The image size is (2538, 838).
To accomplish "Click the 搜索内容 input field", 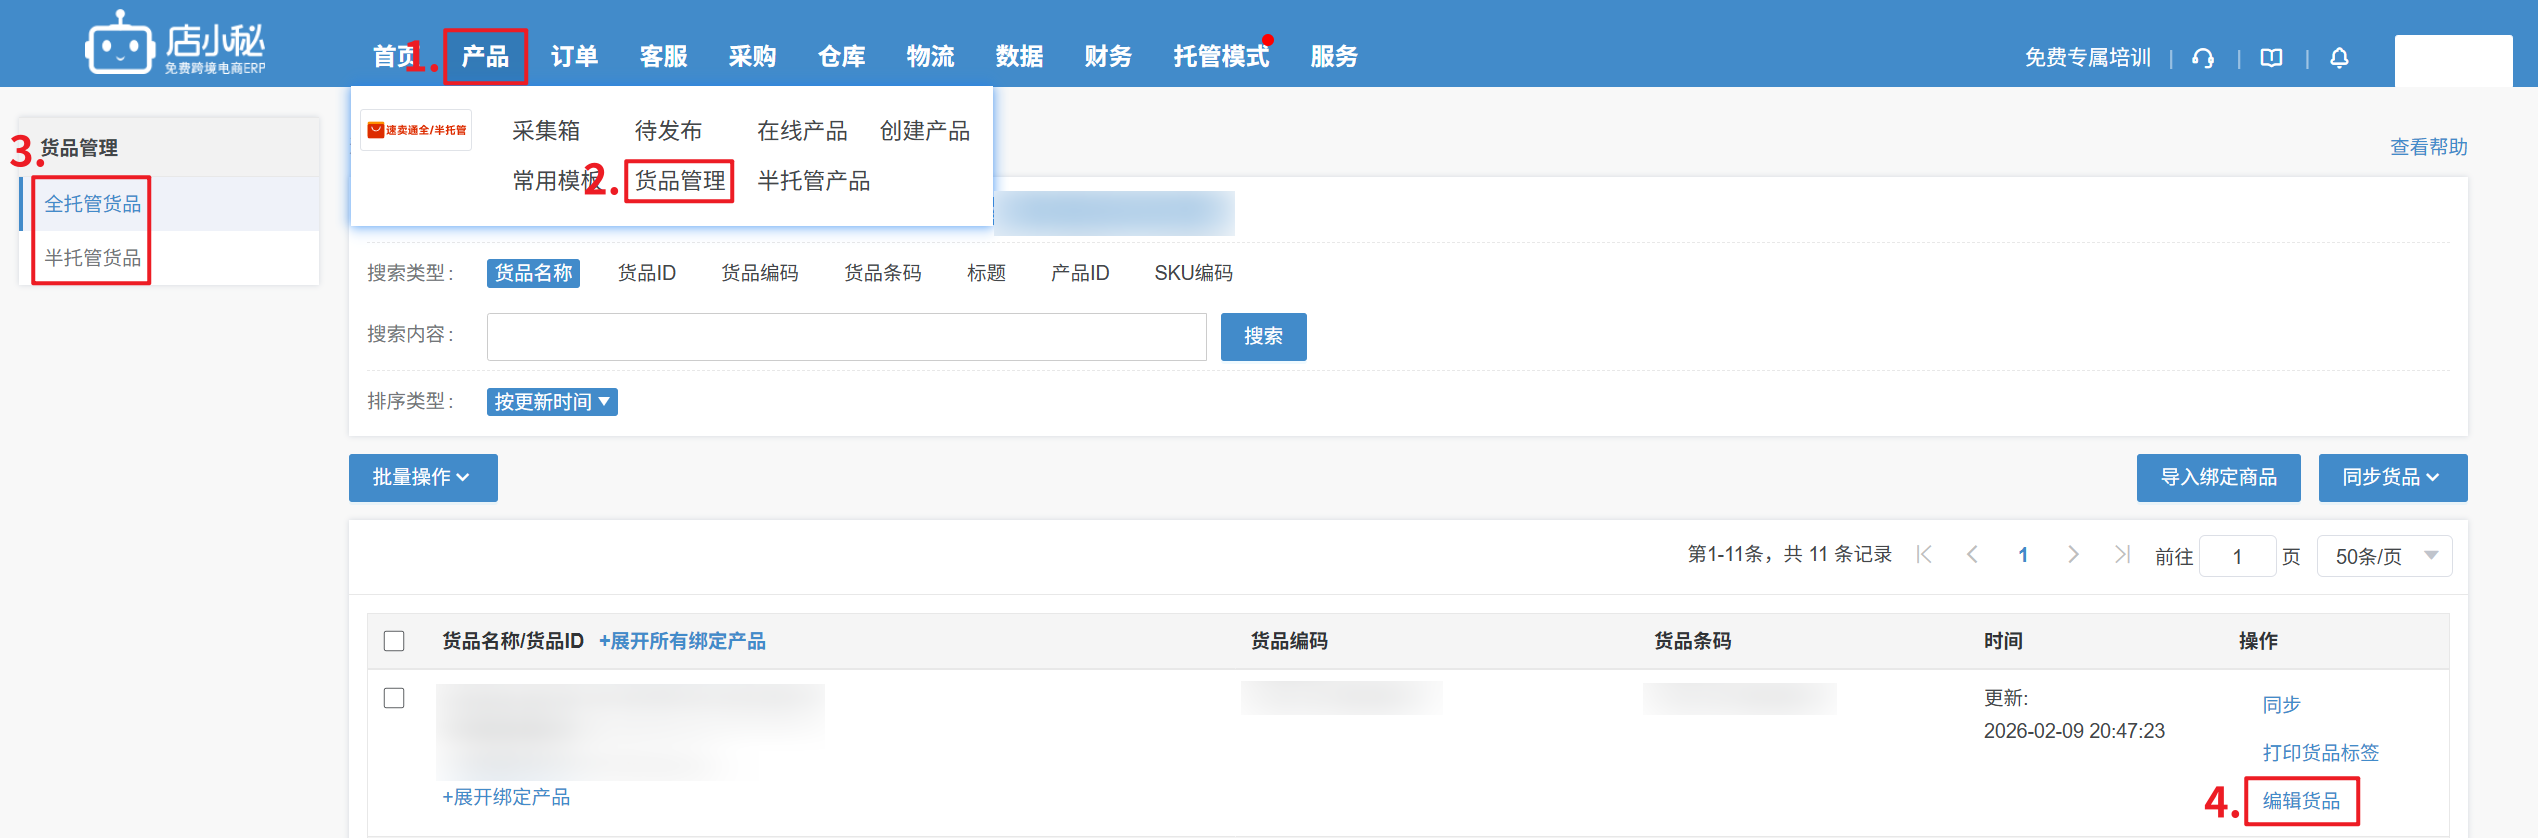I will (846, 337).
